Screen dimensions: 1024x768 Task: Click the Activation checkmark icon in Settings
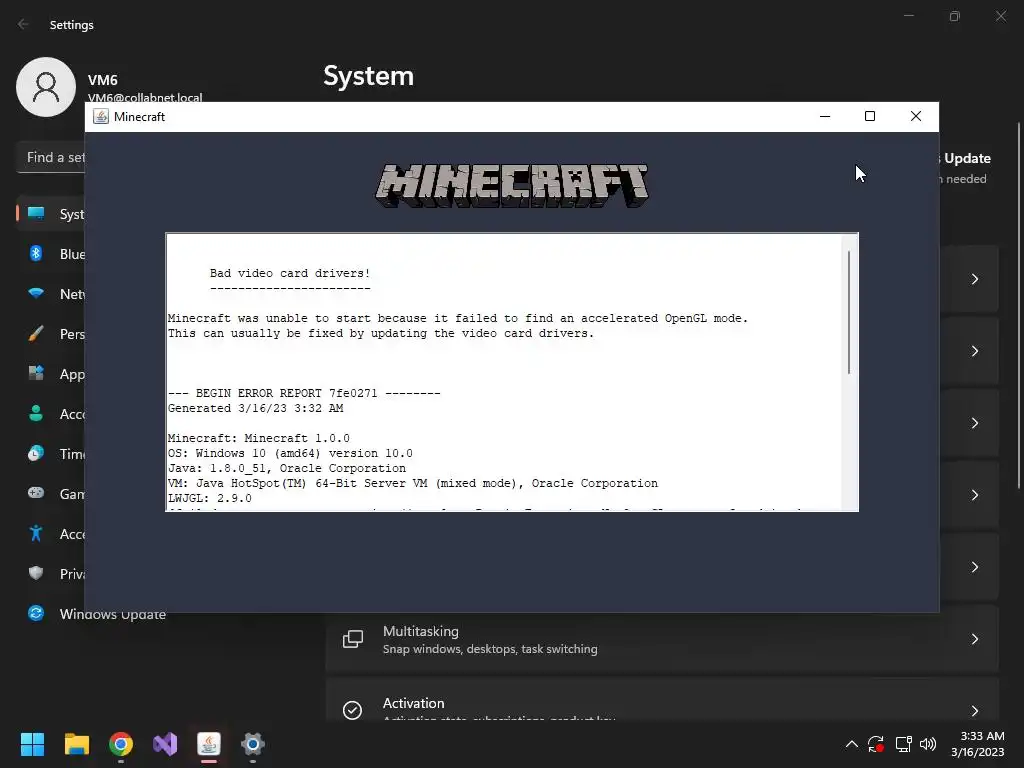[x=353, y=710]
